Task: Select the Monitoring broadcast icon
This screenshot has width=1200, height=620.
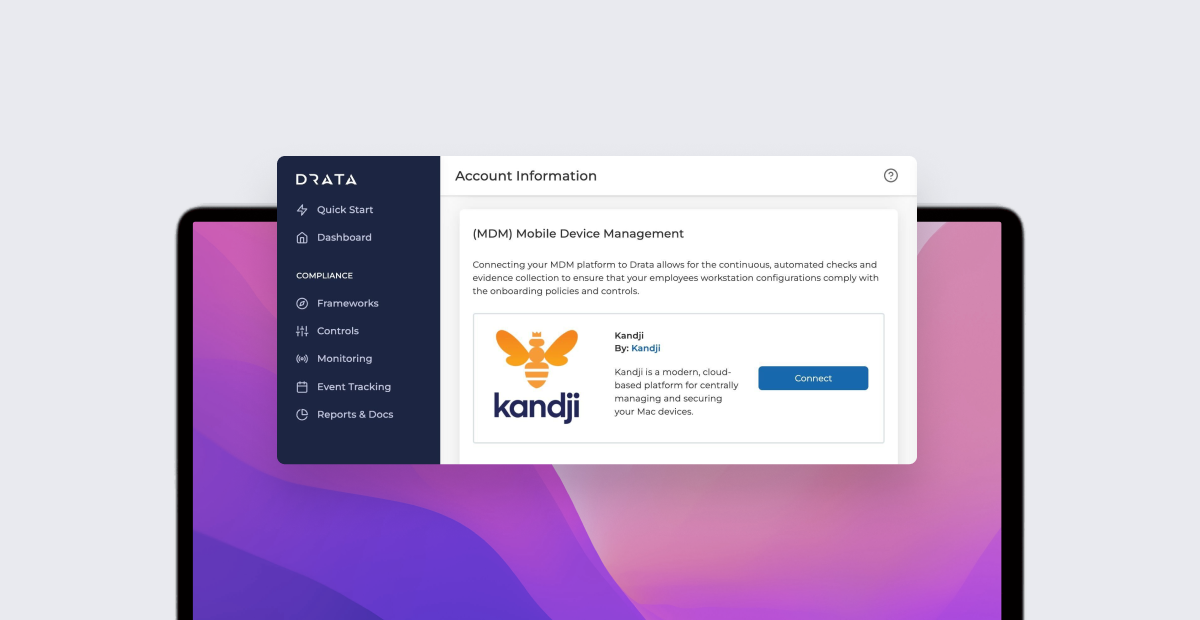Action: point(302,358)
